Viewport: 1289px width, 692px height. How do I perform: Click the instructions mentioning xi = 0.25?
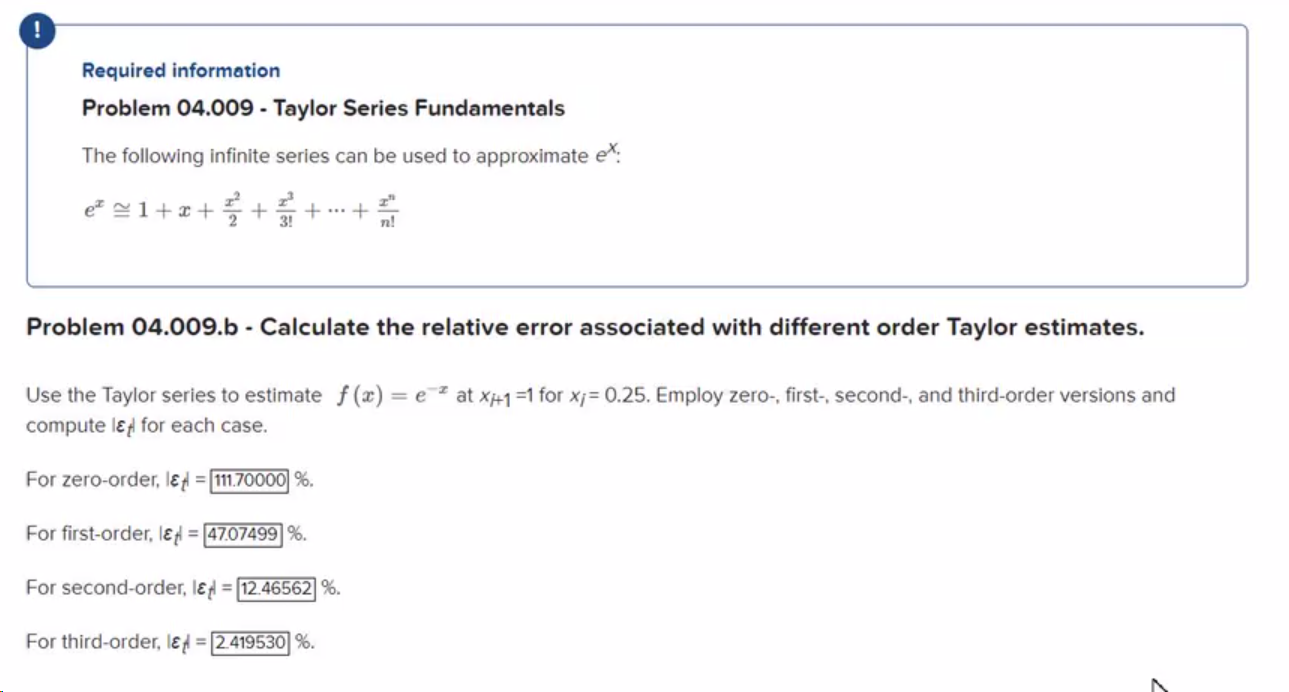pyautogui.click(x=600, y=395)
